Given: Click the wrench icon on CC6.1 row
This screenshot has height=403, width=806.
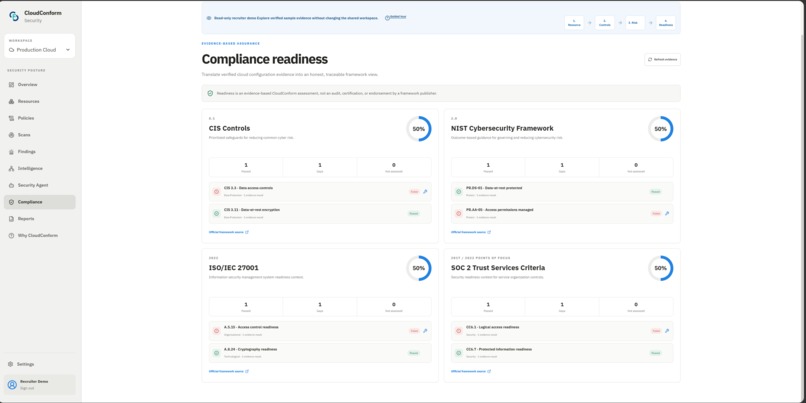Looking at the screenshot, I should [667, 331].
